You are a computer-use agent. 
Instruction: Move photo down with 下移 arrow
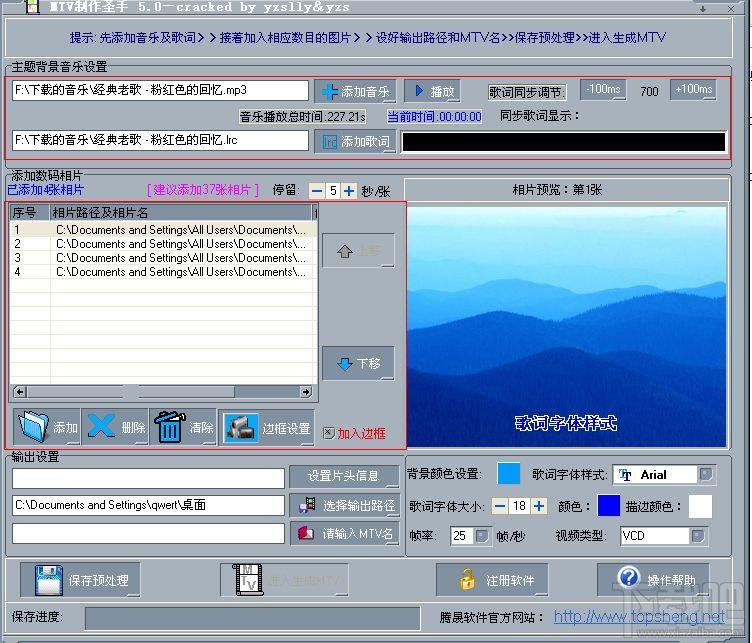358,363
